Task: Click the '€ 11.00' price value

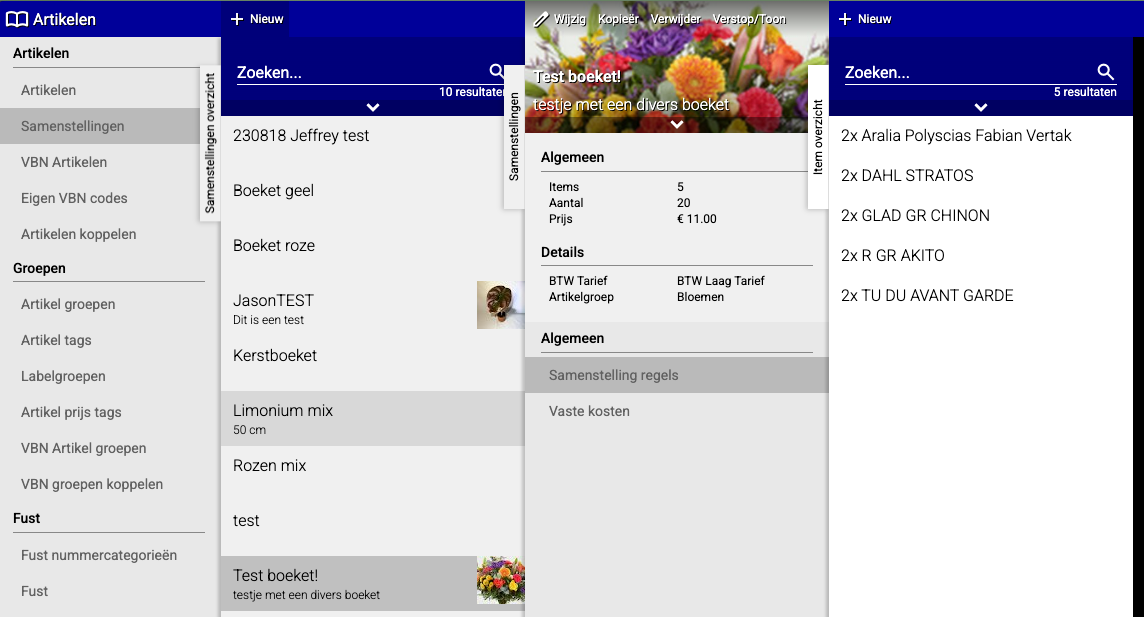Action: 697,219
